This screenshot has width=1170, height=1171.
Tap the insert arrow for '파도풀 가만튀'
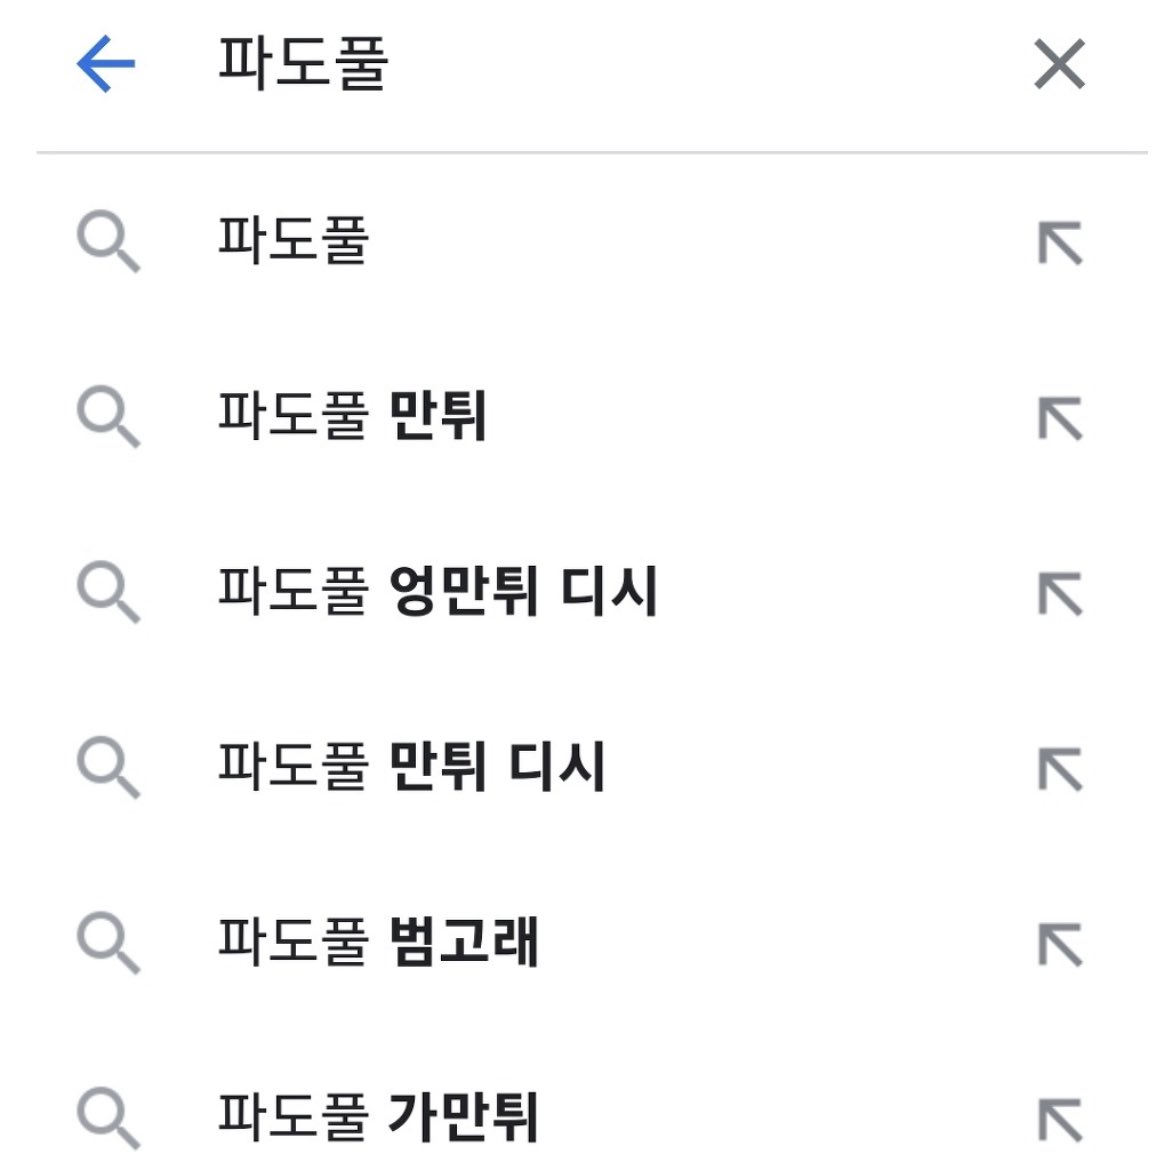click(x=1060, y=1120)
